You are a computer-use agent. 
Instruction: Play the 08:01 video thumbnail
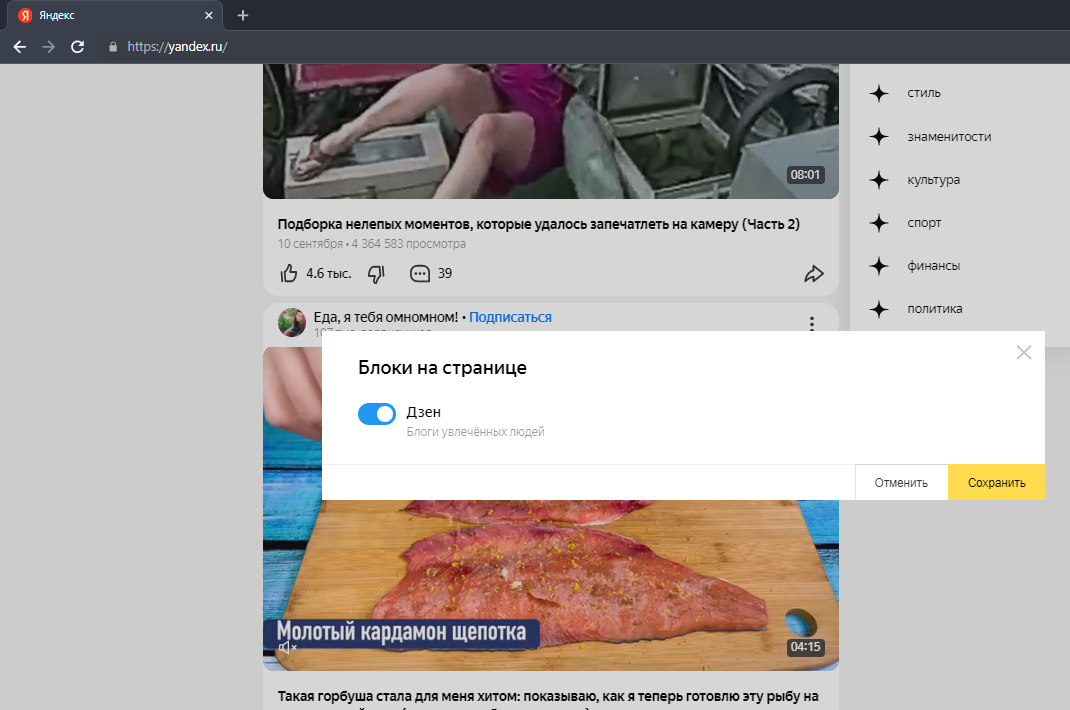click(551, 131)
